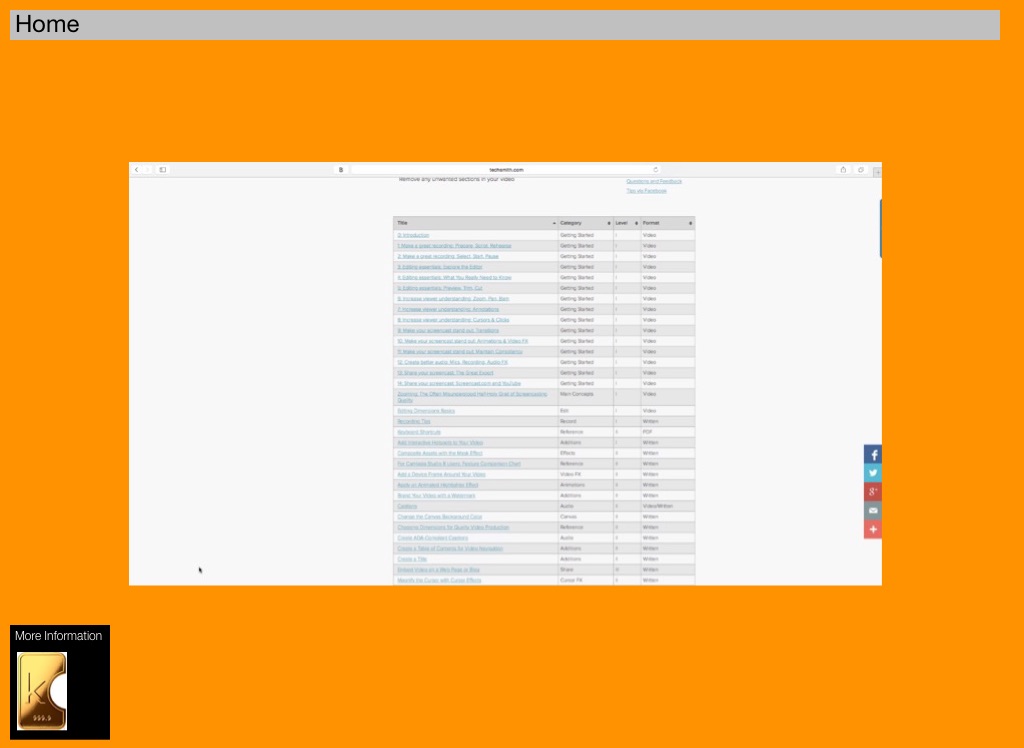This screenshot has height=748, width=1024.
Task: Open the 'Captions' tutorial link
Action: (x=407, y=506)
